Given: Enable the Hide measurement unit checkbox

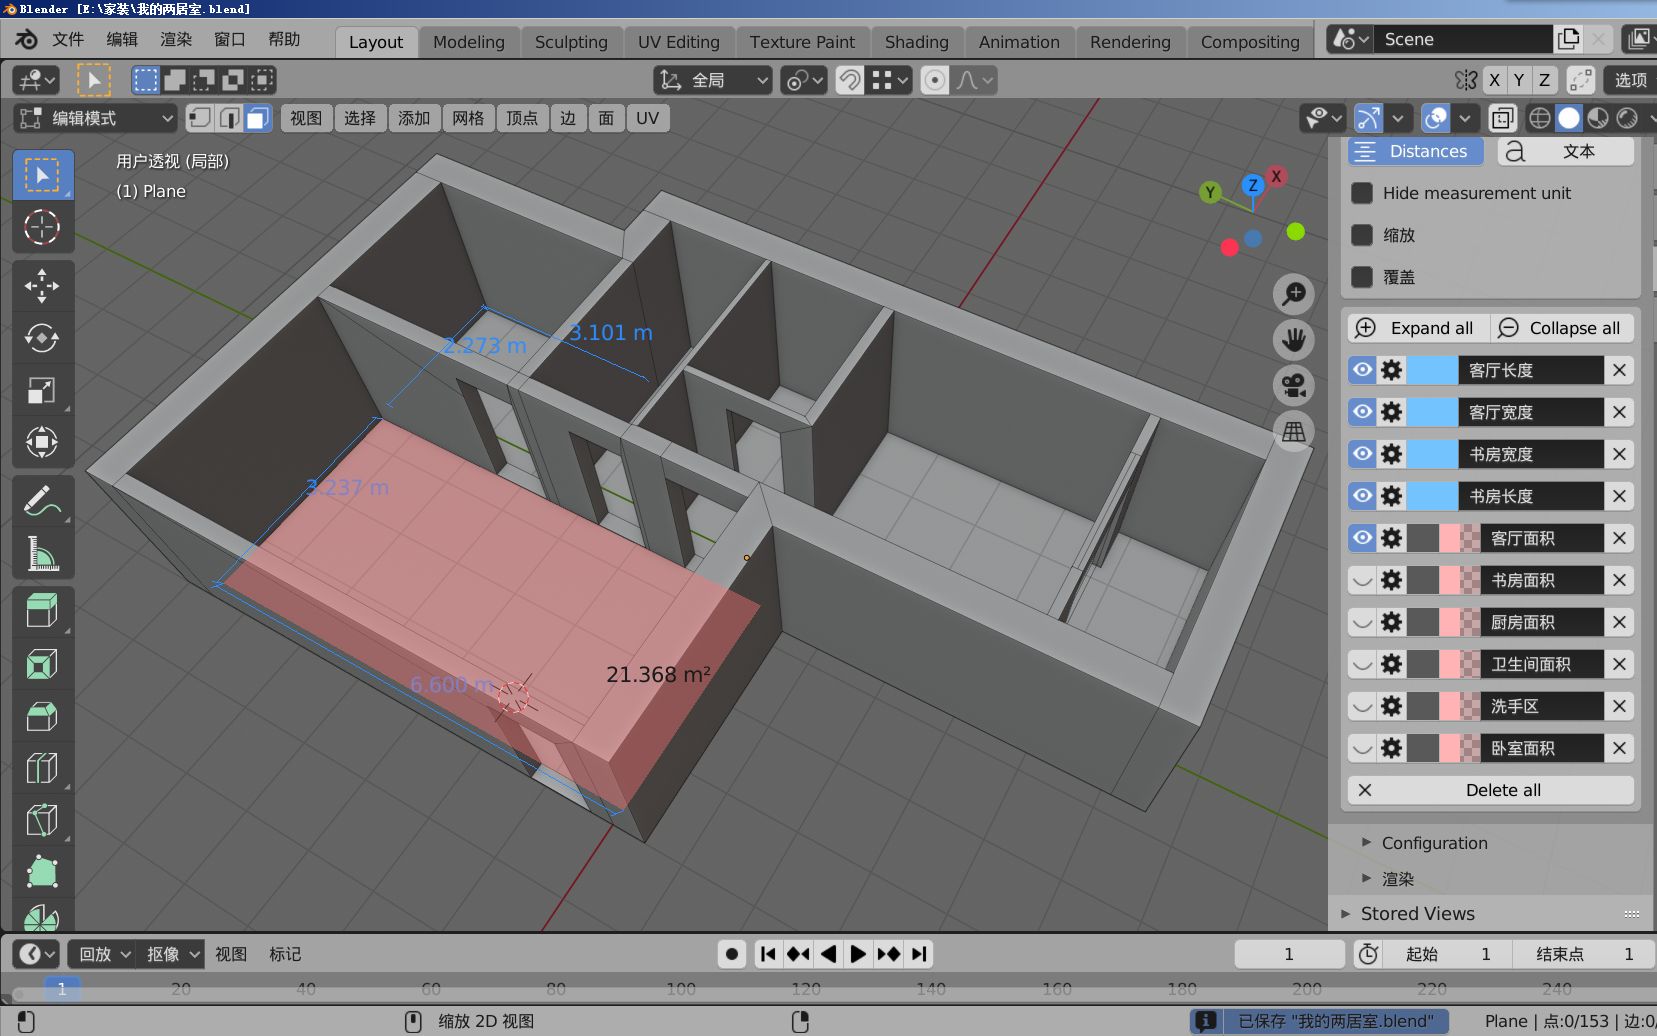Looking at the screenshot, I should click(1362, 193).
